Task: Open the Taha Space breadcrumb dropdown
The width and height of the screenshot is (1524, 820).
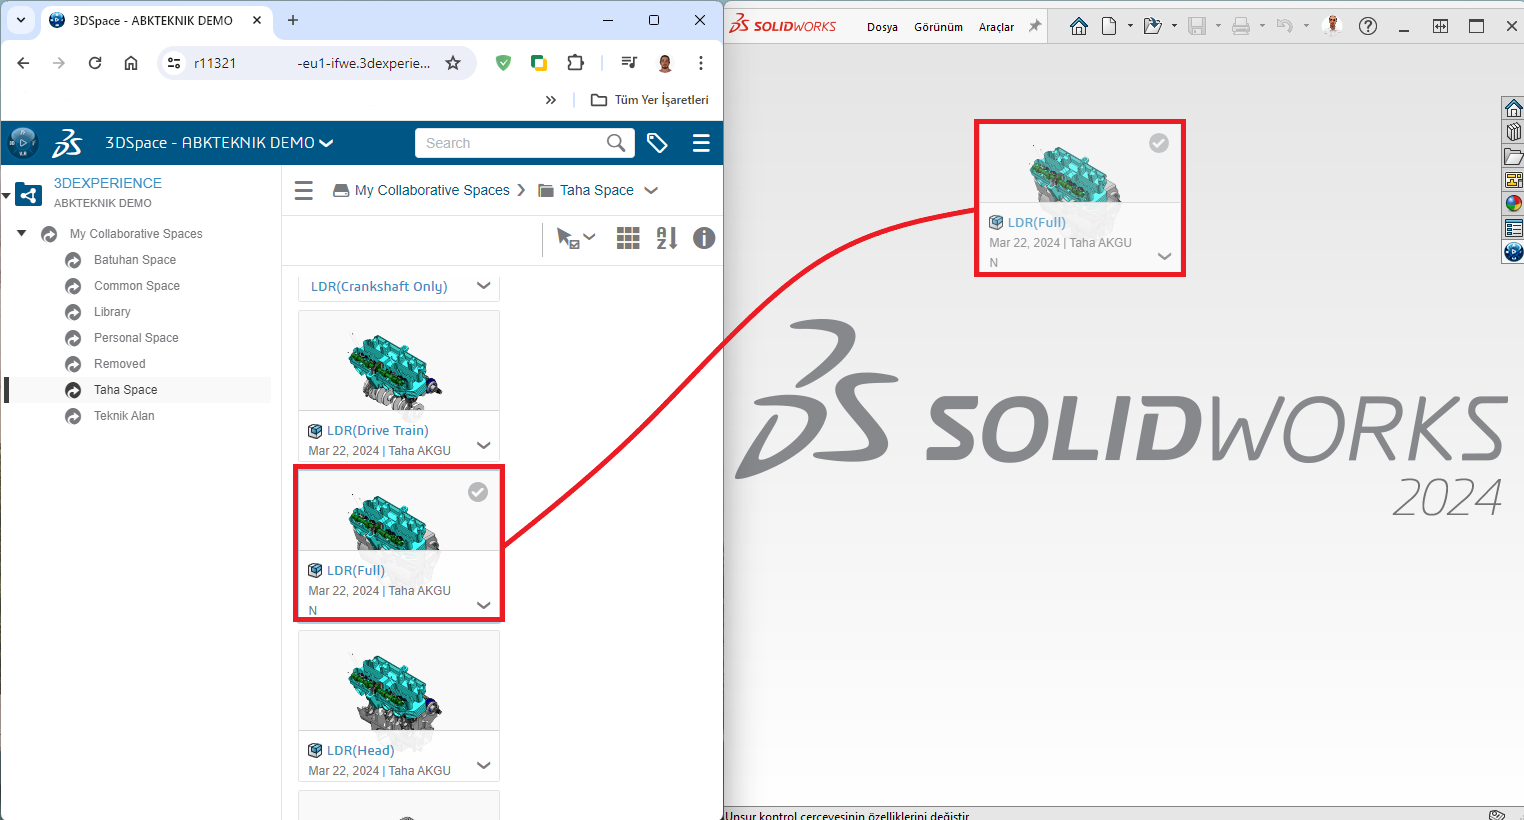Action: (651, 190)
